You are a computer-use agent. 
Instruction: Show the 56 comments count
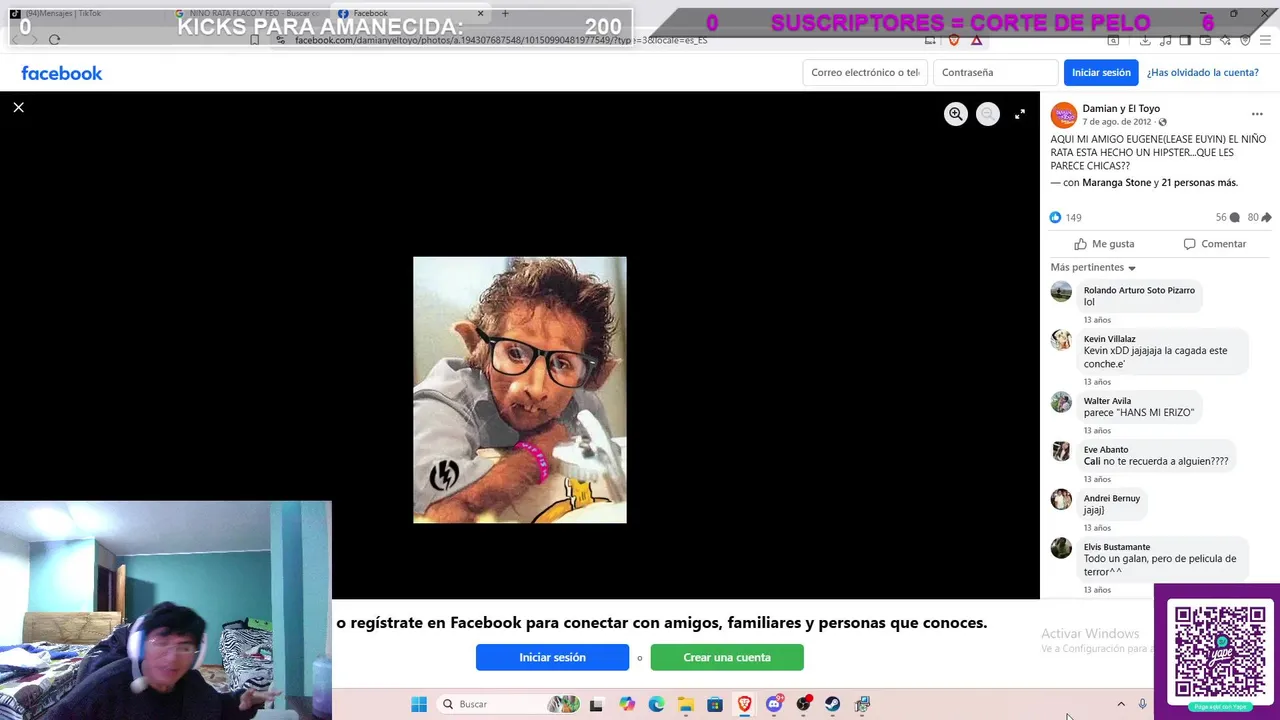pos(1227,217)
